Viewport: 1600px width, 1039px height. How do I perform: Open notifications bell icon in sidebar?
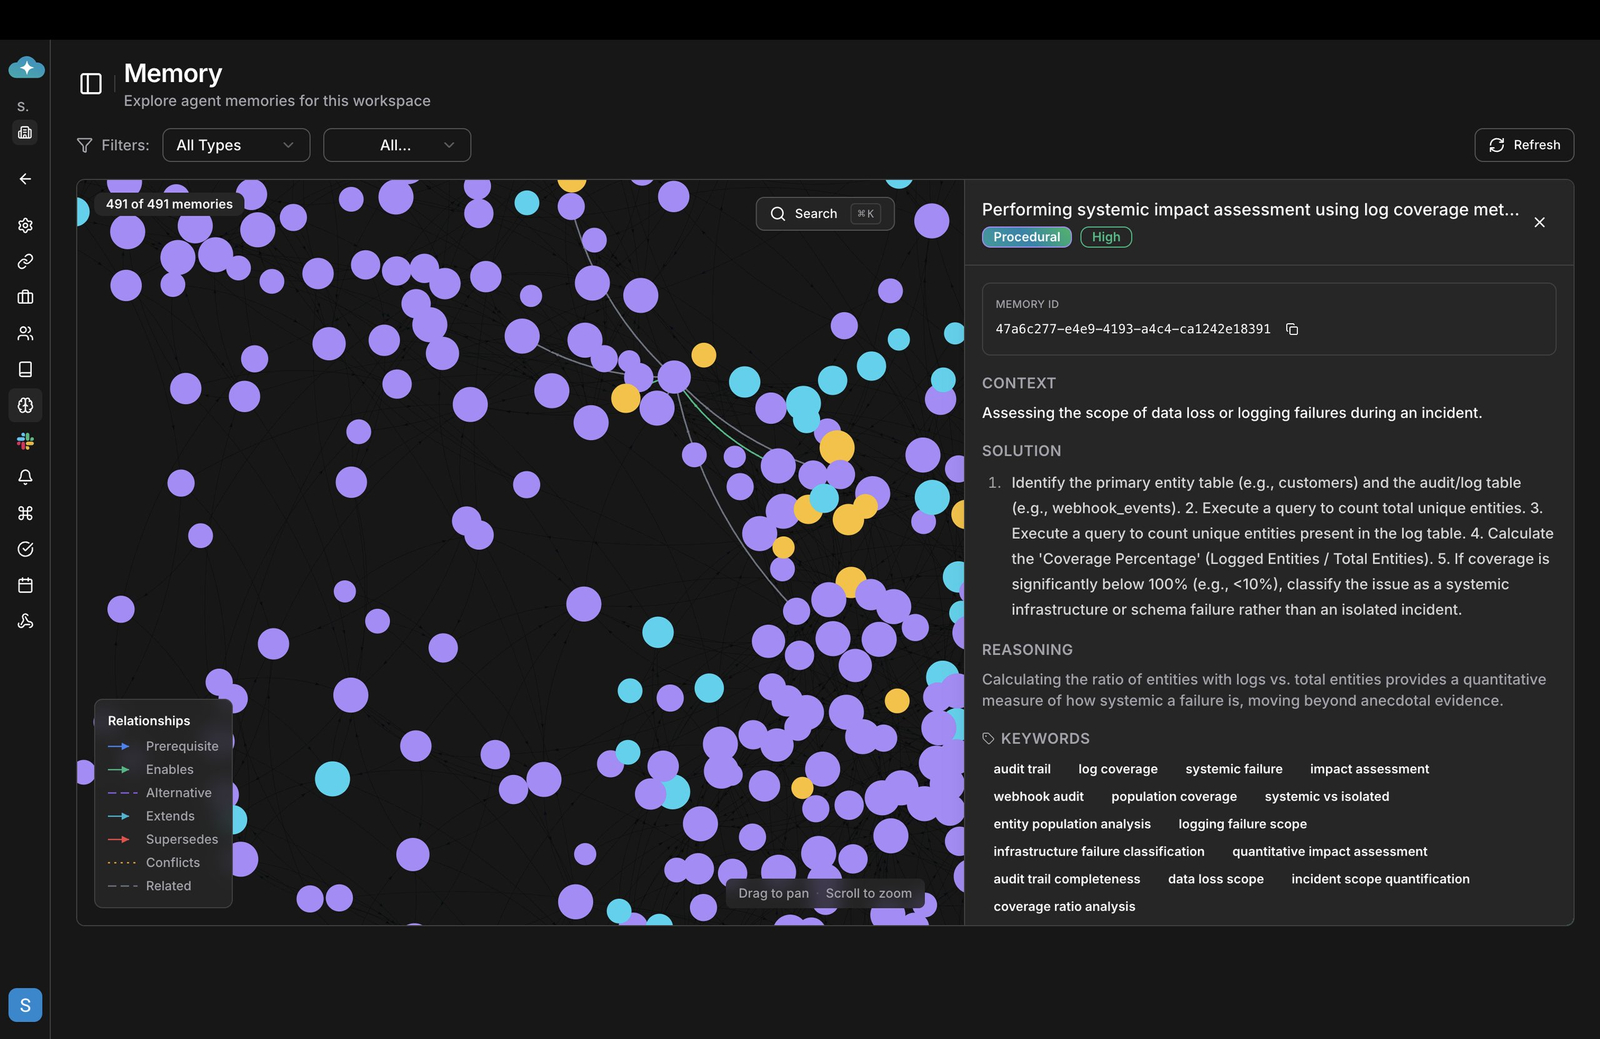[26, 477]
